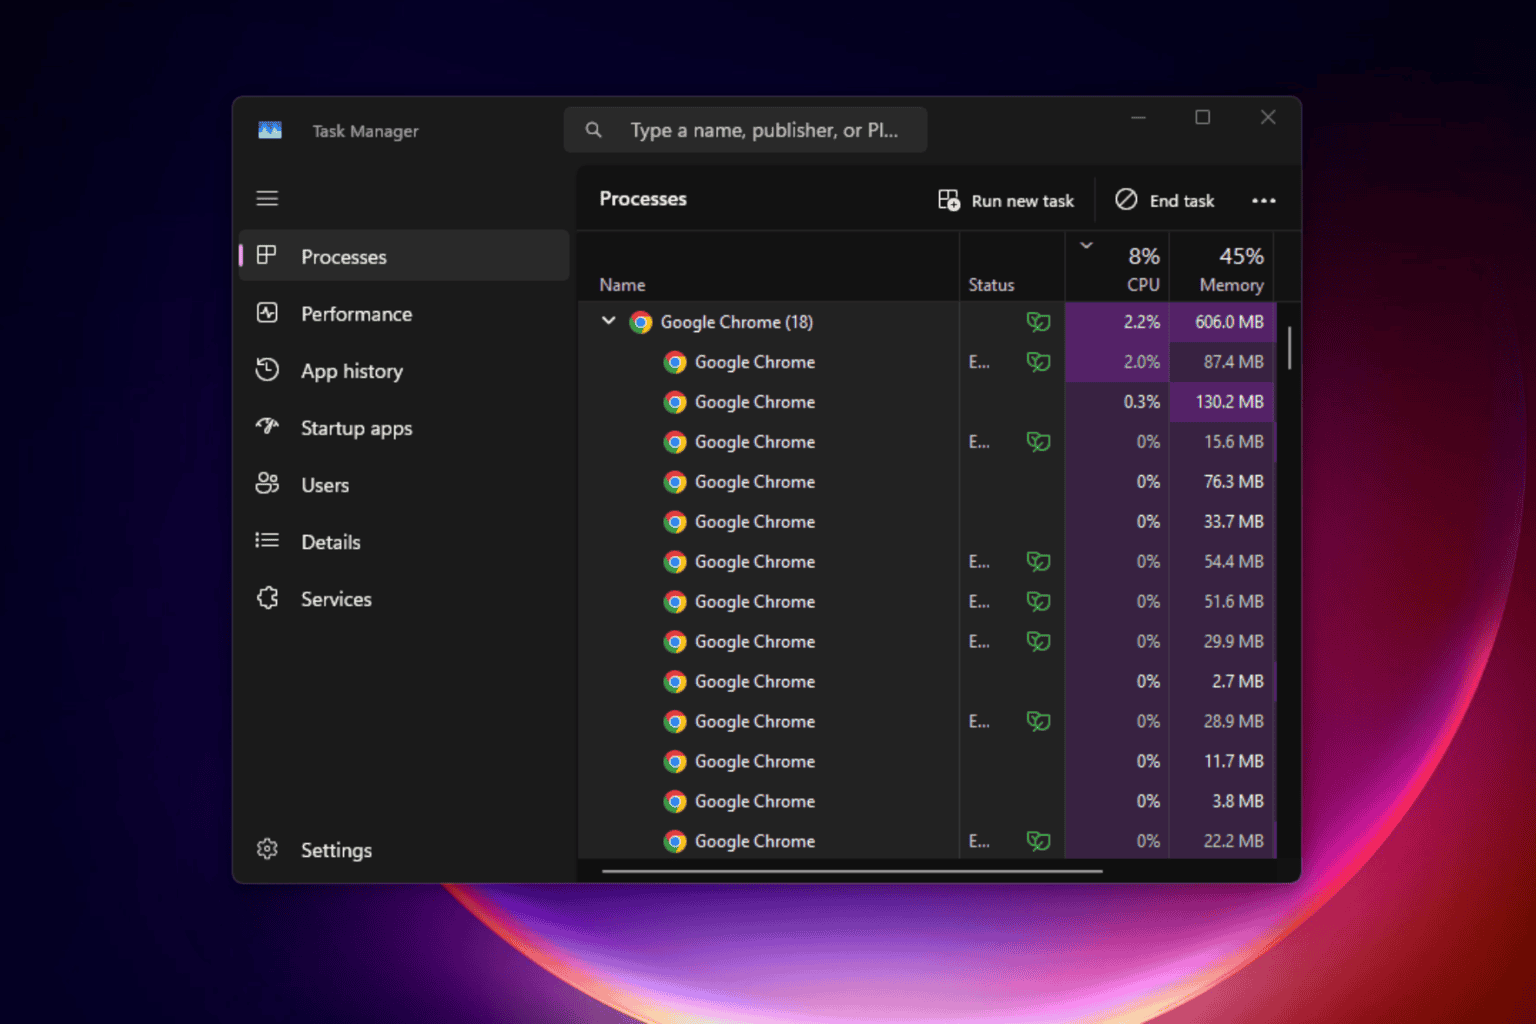
Task: Click Chrome icon on the 130.2 MB row
Action: tap(676, 402)
